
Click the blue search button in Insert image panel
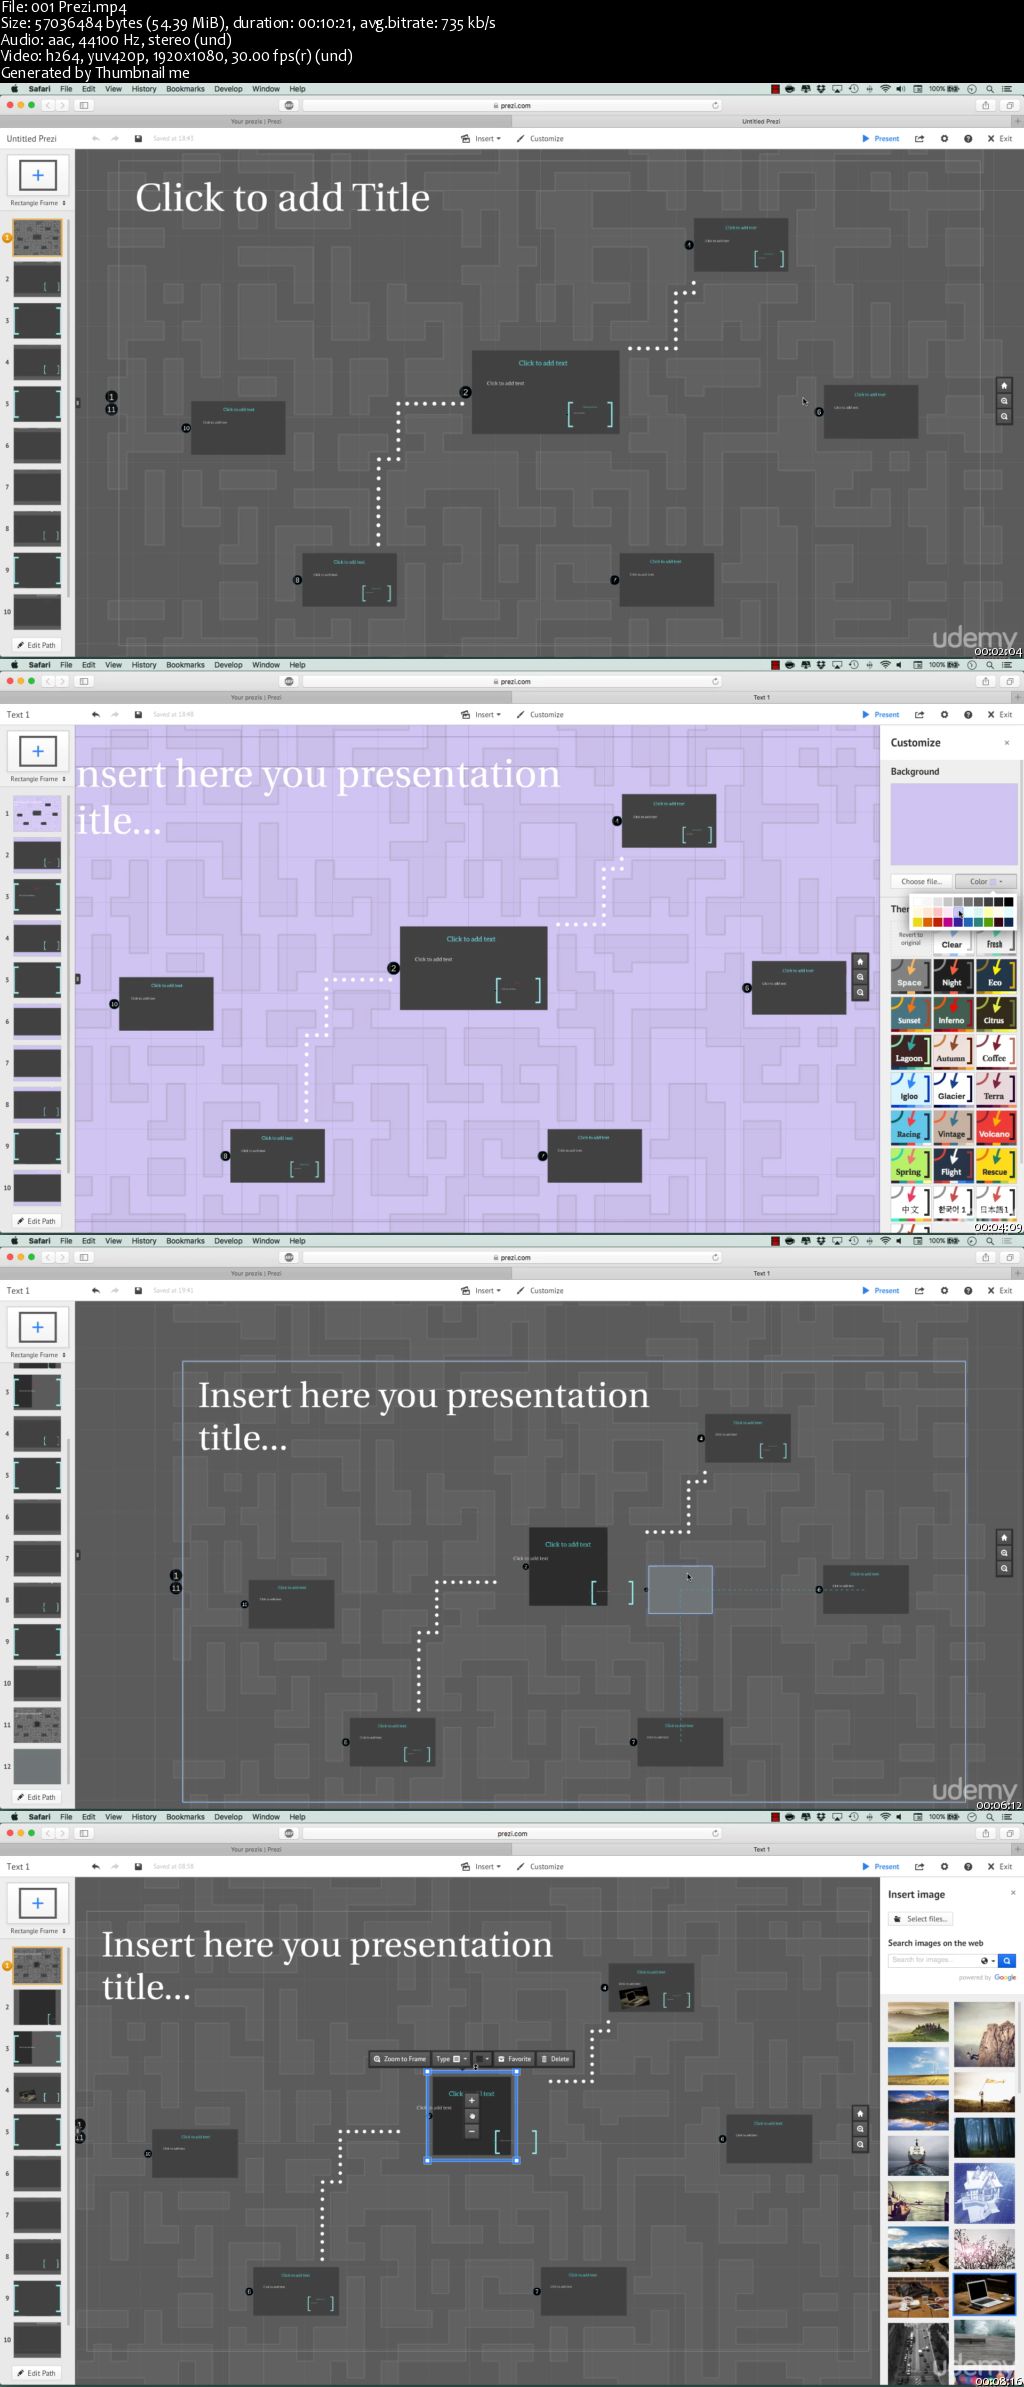point(1007,1960)
